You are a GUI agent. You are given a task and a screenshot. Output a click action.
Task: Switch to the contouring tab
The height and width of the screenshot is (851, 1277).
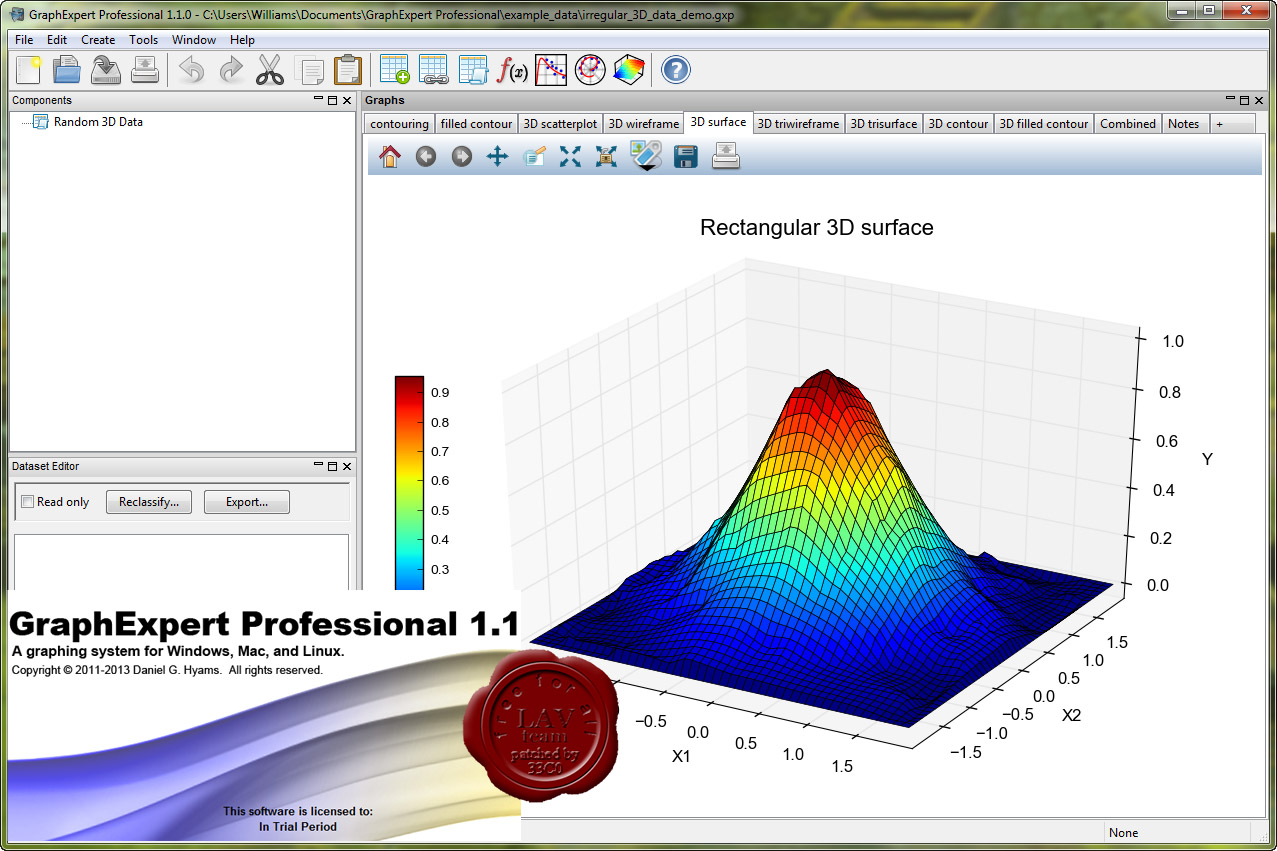[399, 124]
